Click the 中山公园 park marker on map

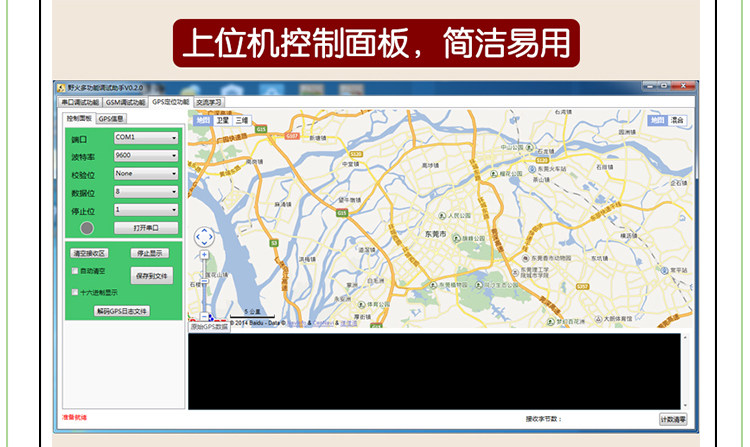529,147
